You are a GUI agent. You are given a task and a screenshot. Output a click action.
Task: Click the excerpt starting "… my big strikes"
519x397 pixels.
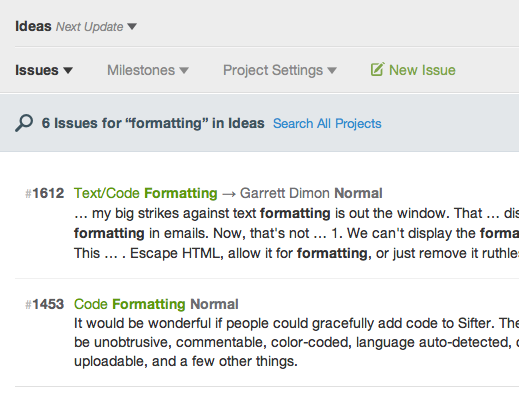(296, 213)
